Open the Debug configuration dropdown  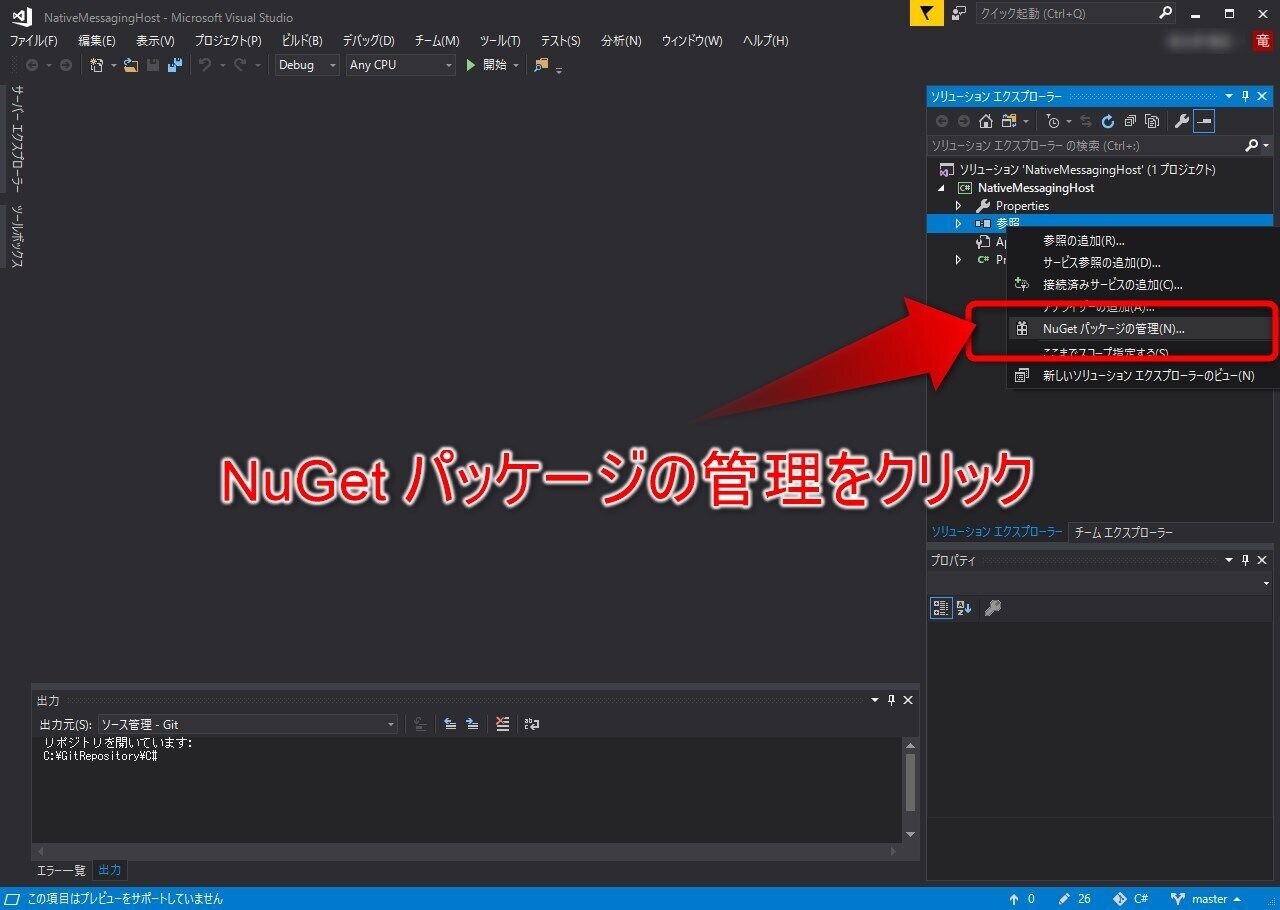coord(308,65)
